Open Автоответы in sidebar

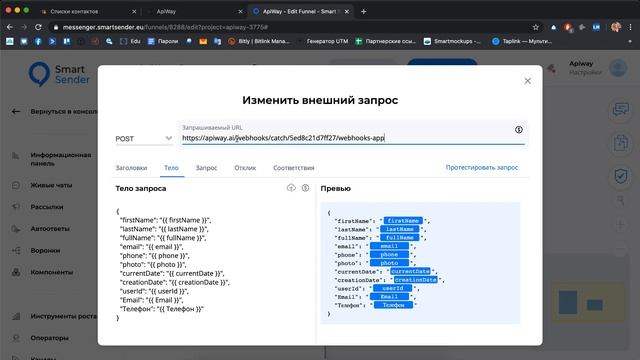point(50,229)
